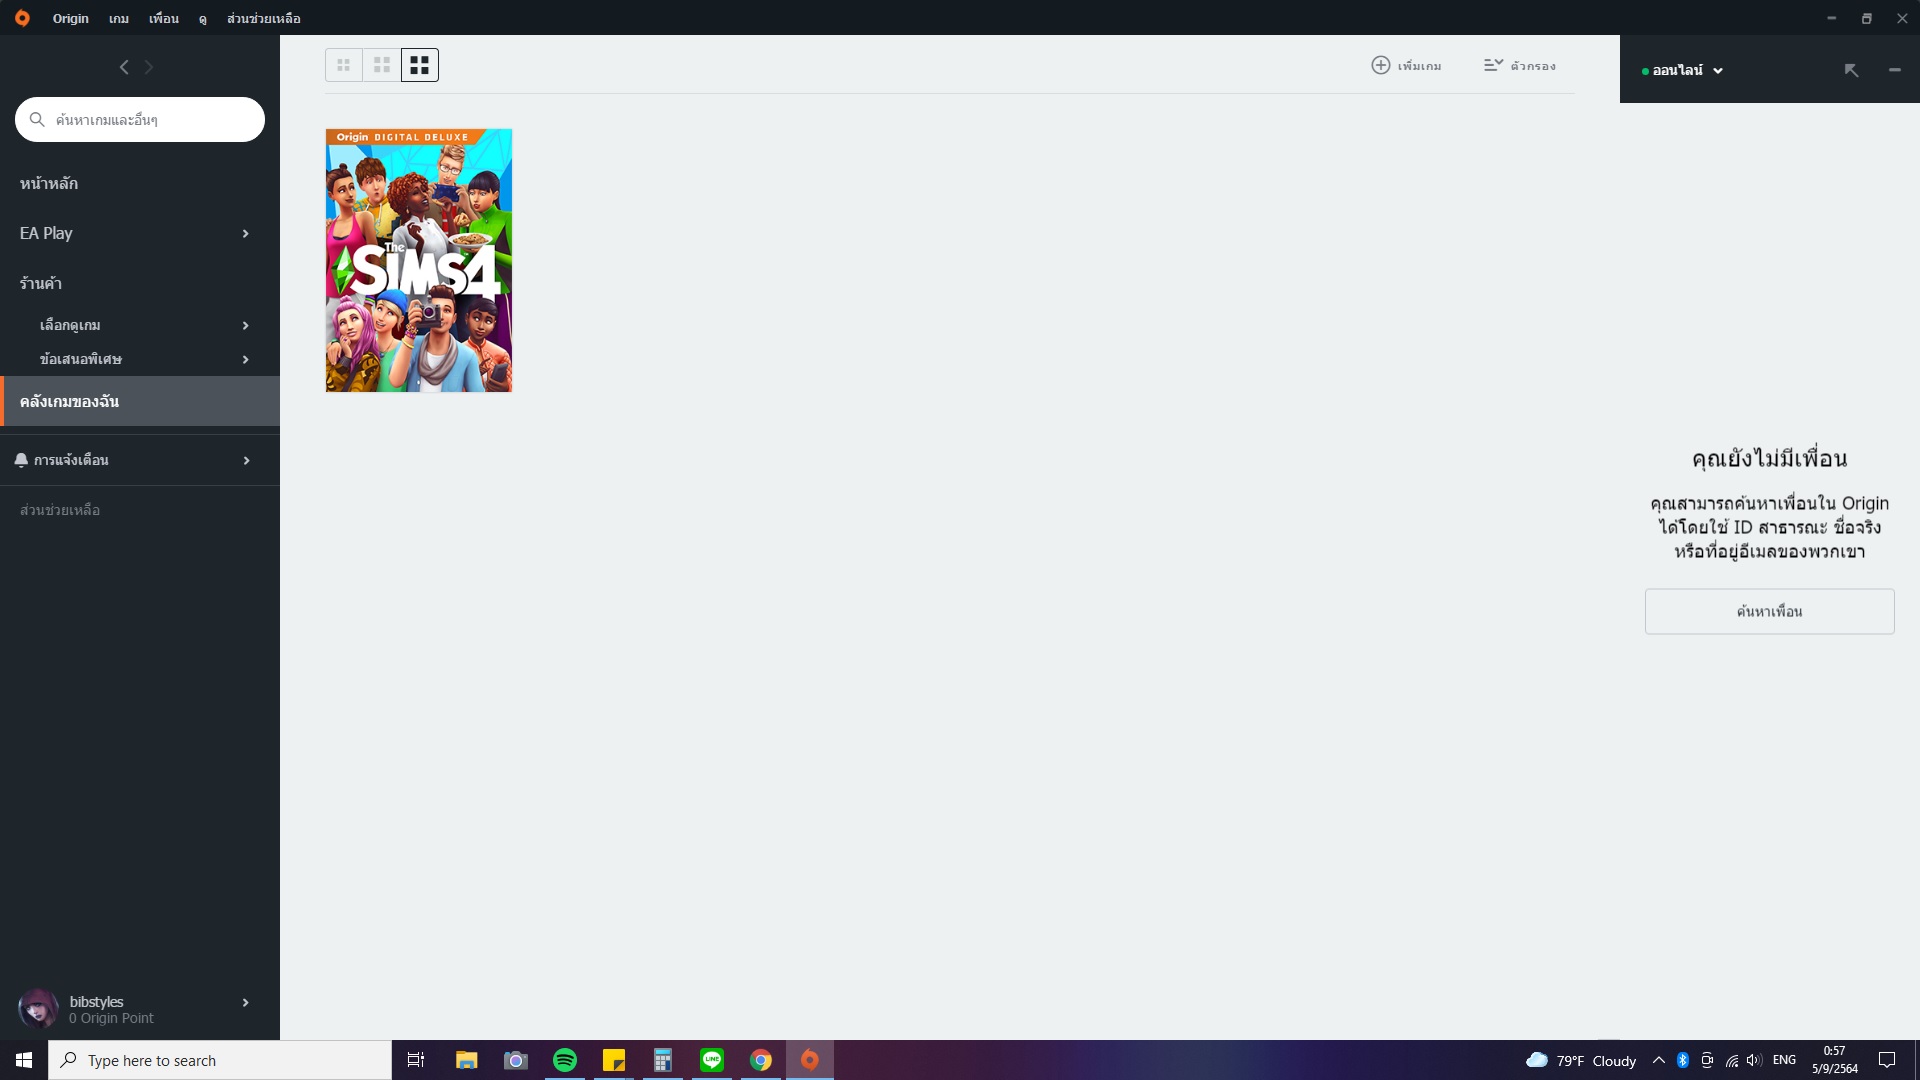Open Spotify from the taskbar
This screenshot has height=1080, width=1920.
point(565,1060)
